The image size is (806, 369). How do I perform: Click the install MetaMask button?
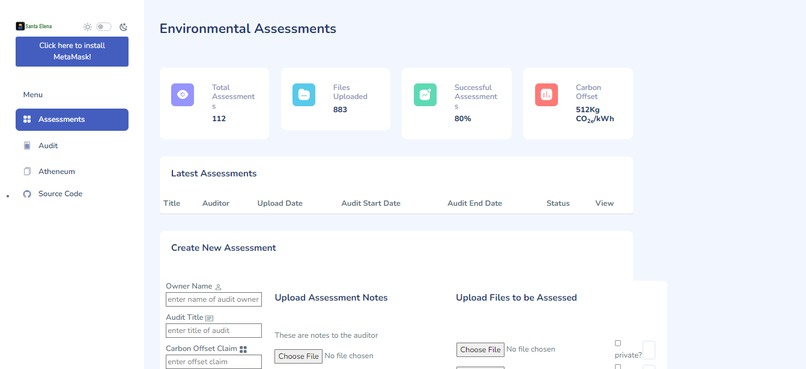click(72, 51)
